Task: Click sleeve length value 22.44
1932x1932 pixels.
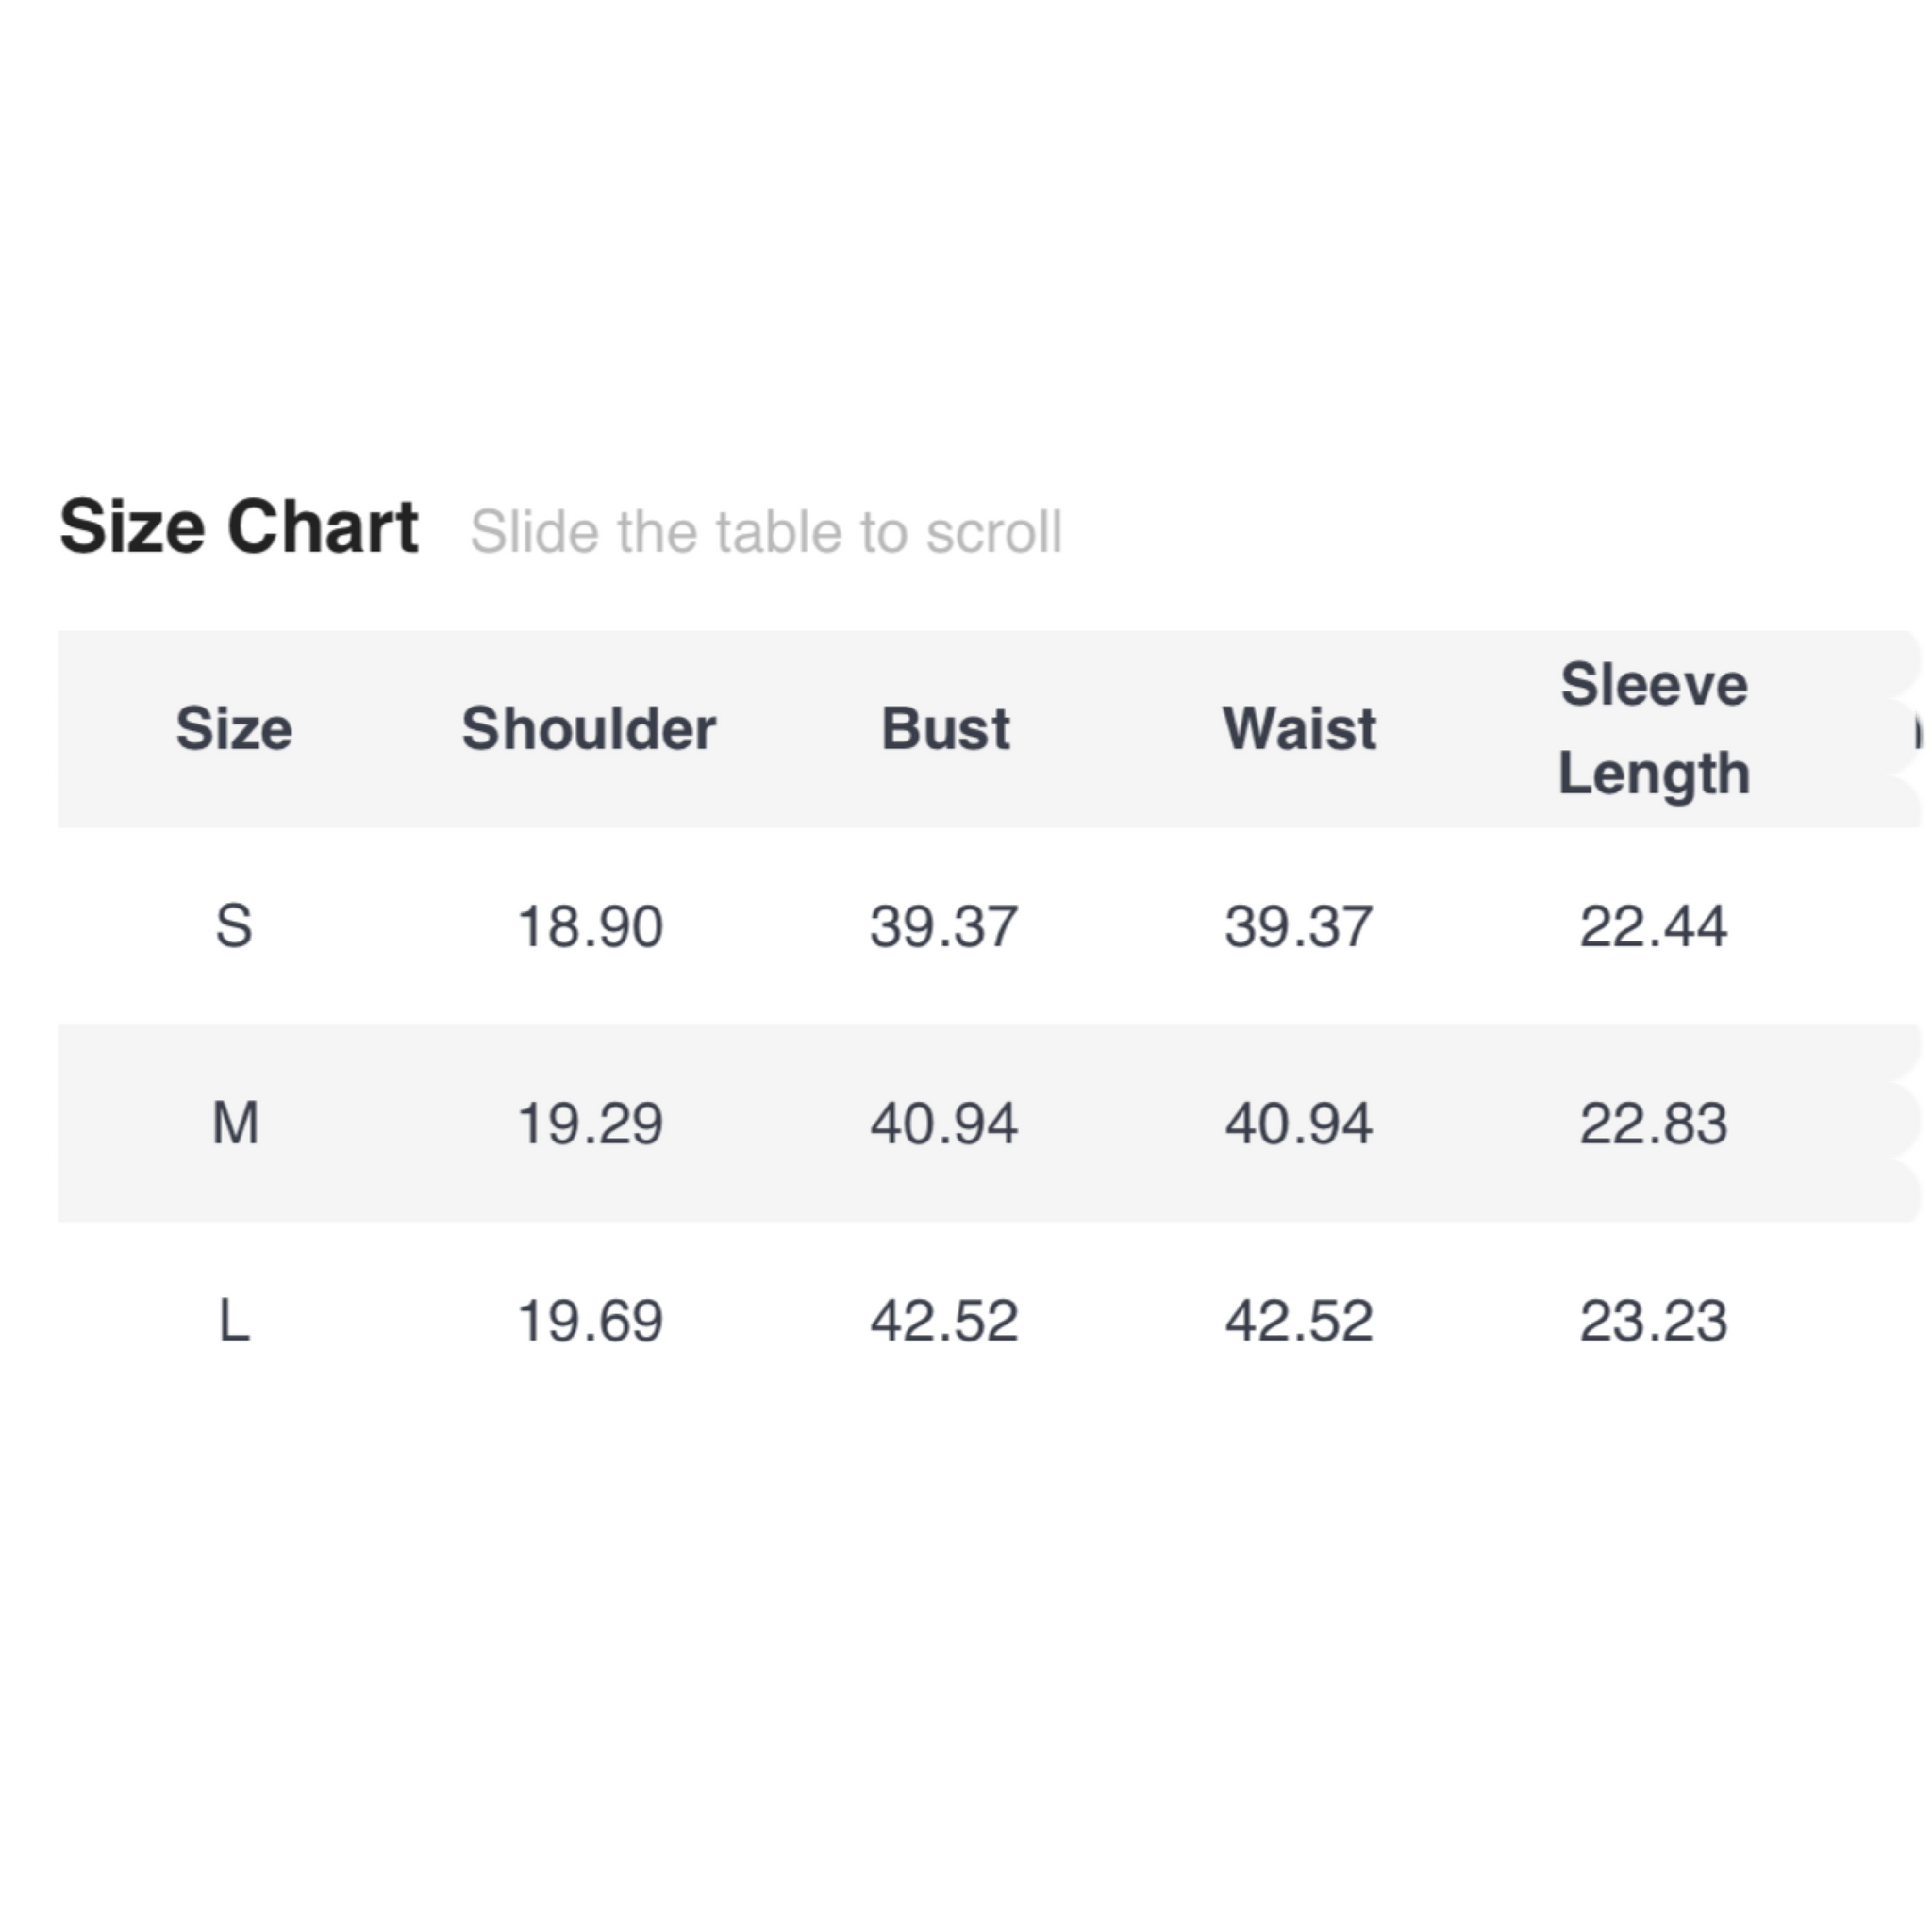Action: [1653, 926]
